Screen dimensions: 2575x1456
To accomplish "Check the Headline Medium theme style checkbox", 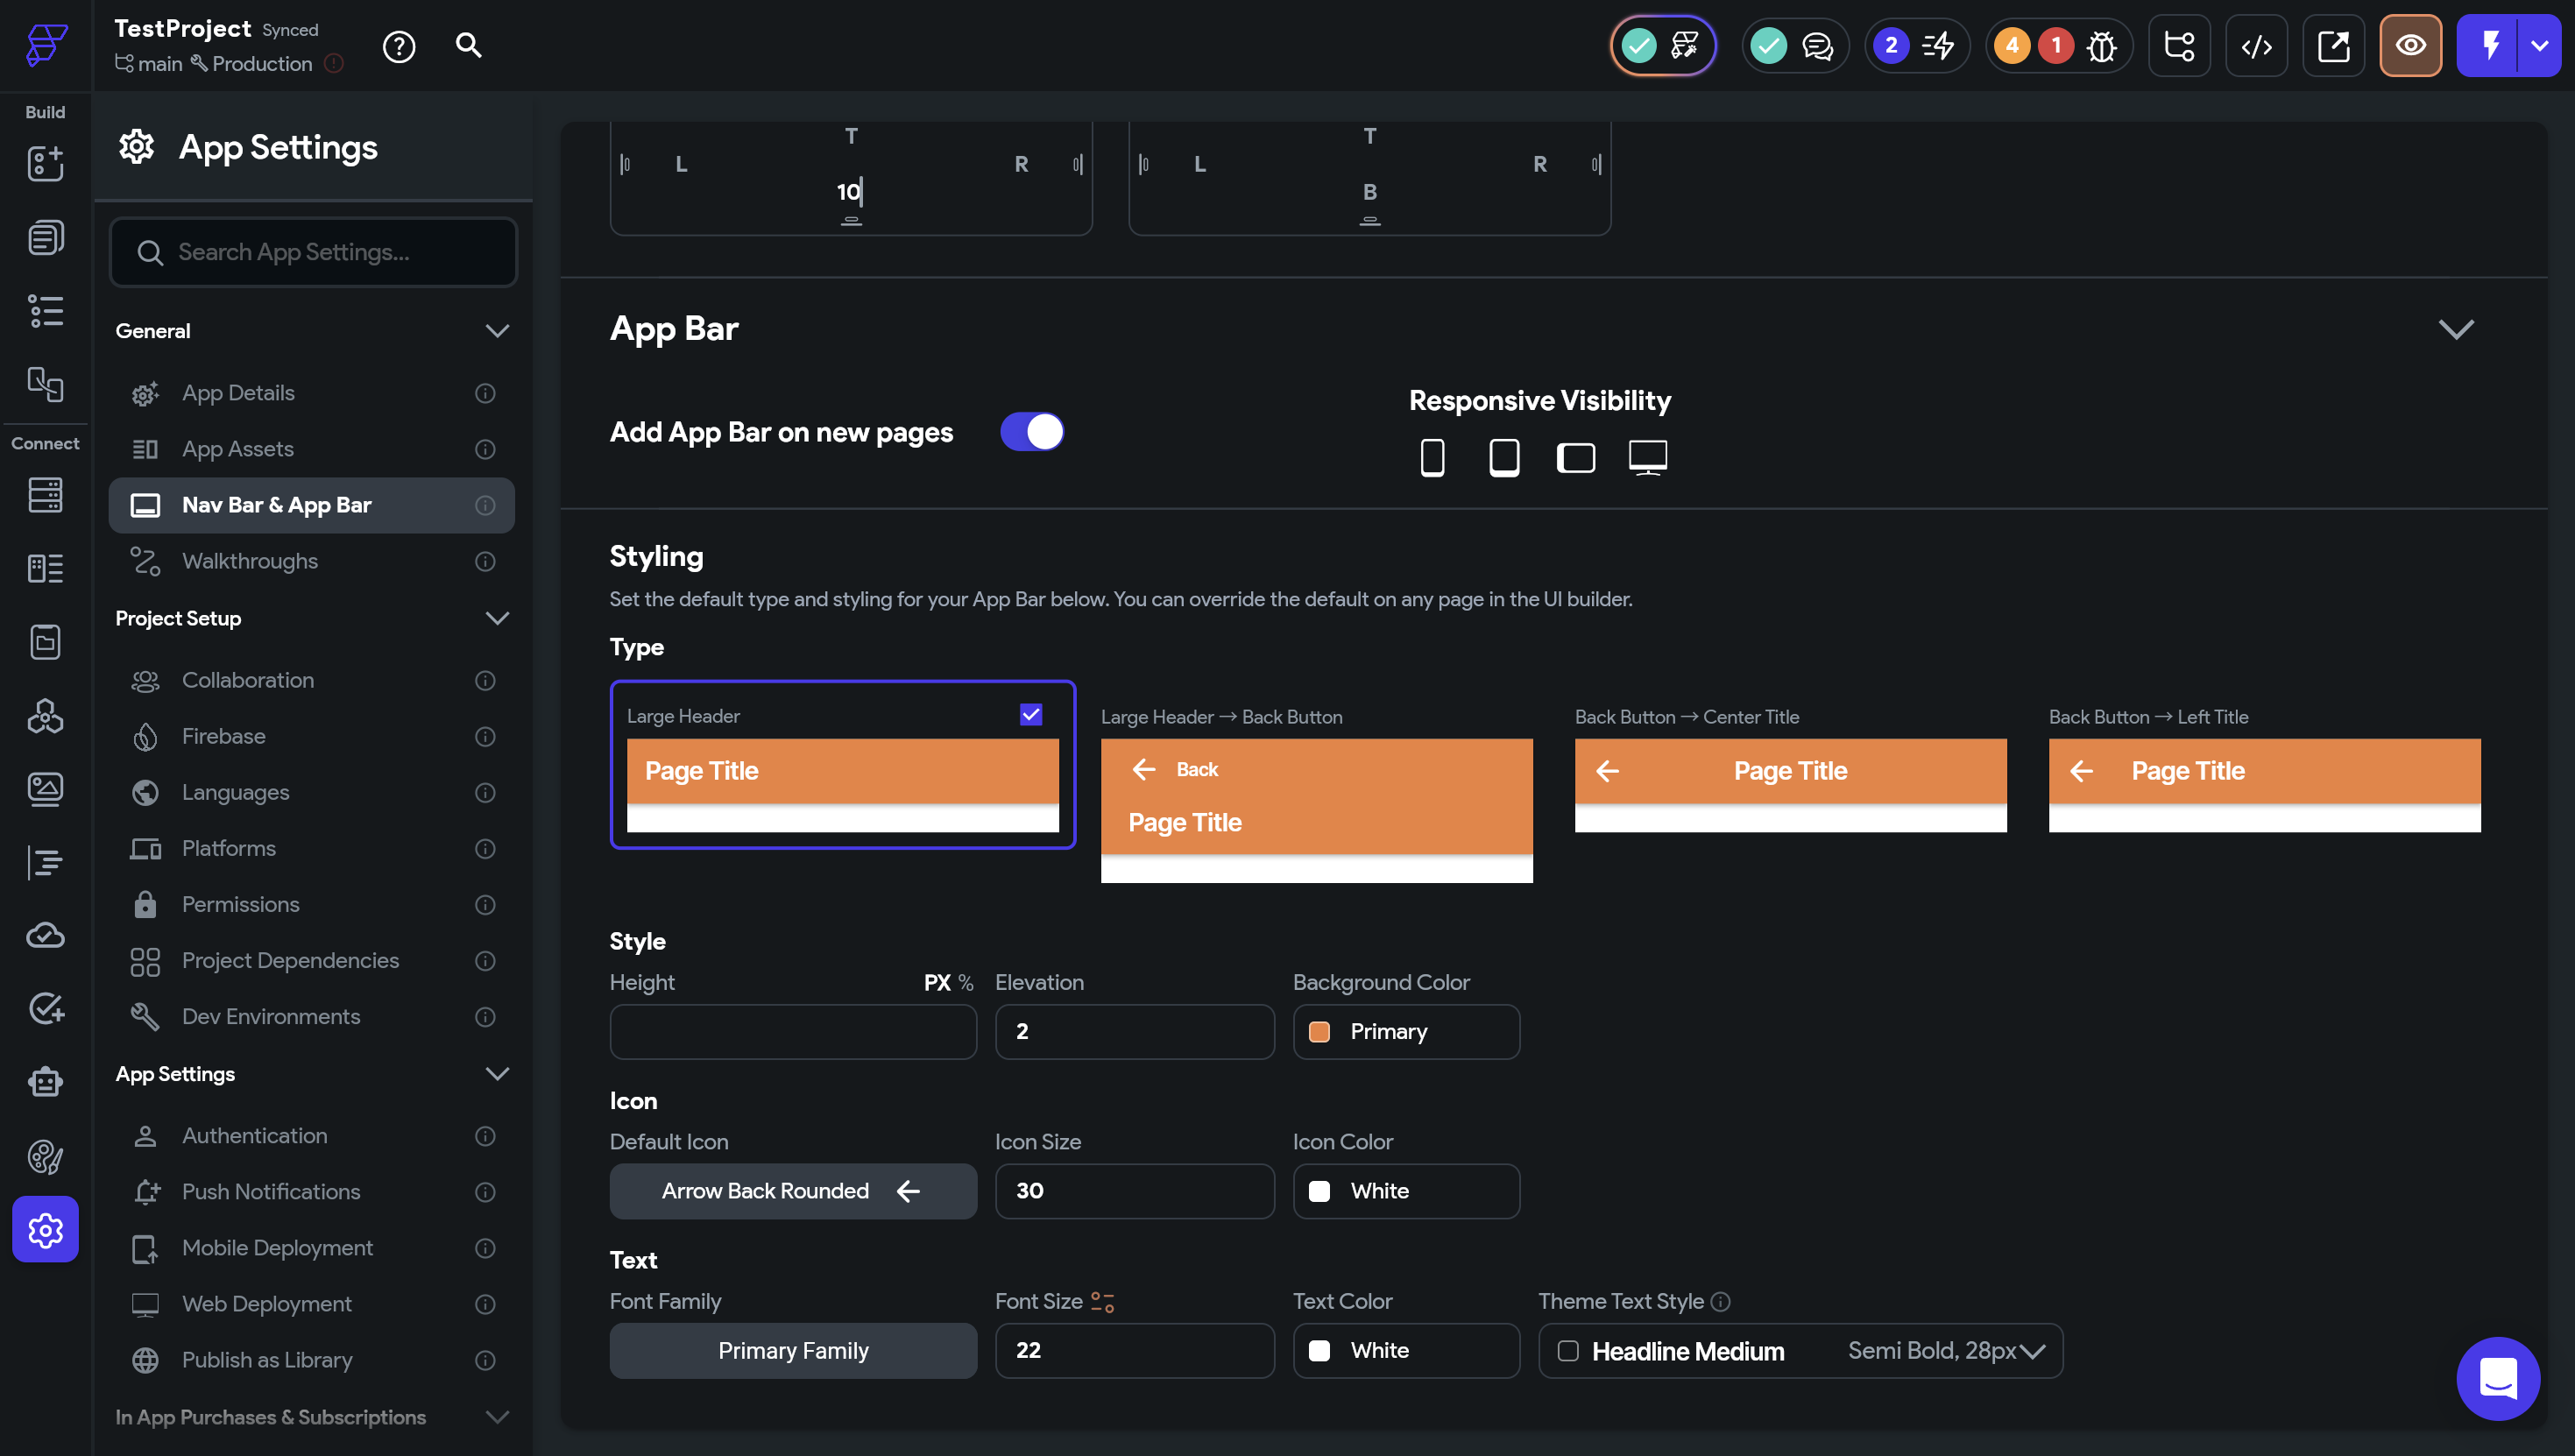I will click(1567, 1351).
